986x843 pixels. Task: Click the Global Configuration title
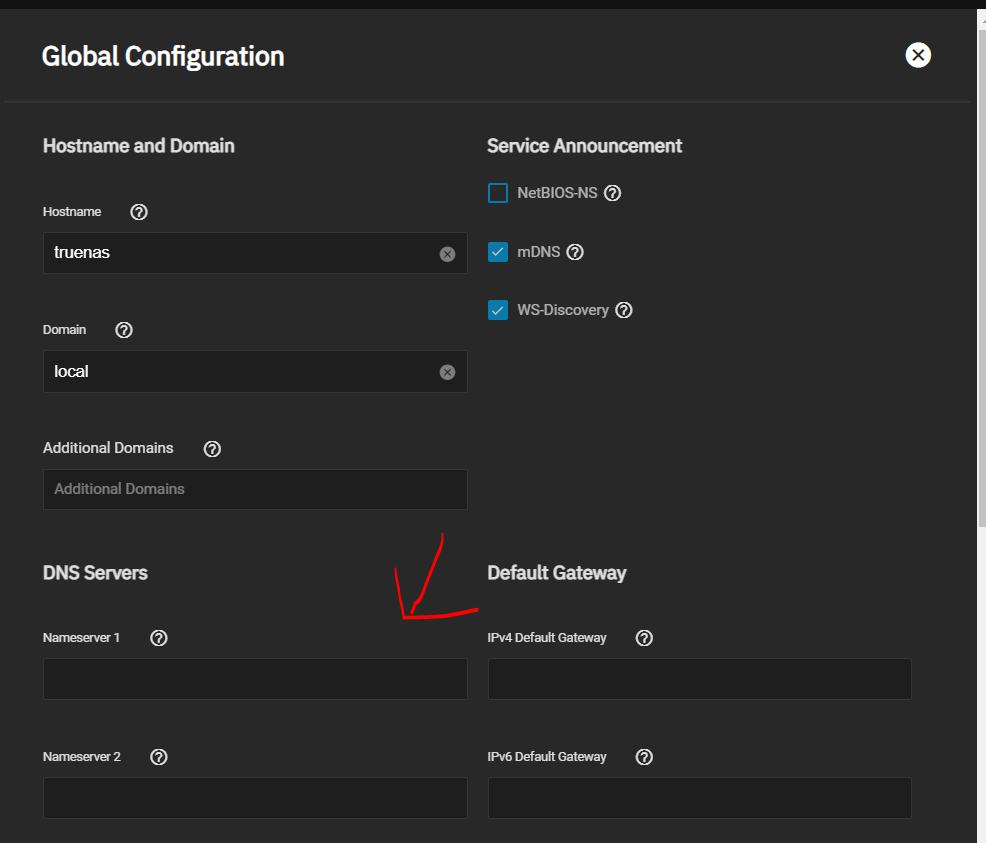click(163, 57)
